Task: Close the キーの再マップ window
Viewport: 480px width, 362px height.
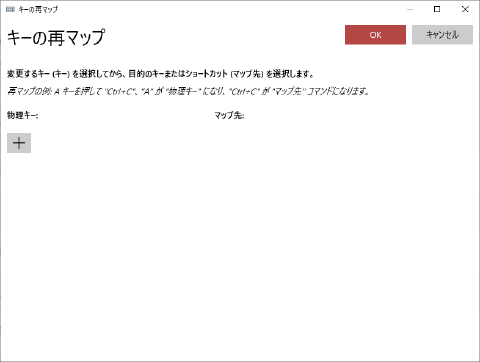Action: 465,9
